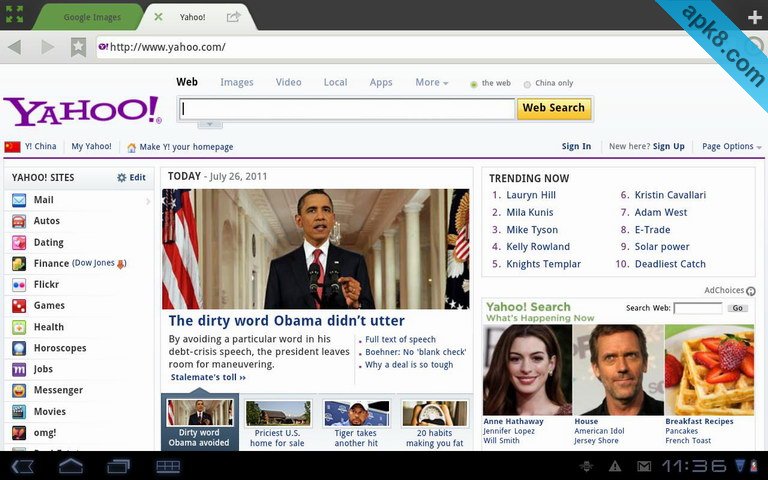Click the Yahoo! search input field
Viewport: 768px width, 480px height.
pos(347,109)
